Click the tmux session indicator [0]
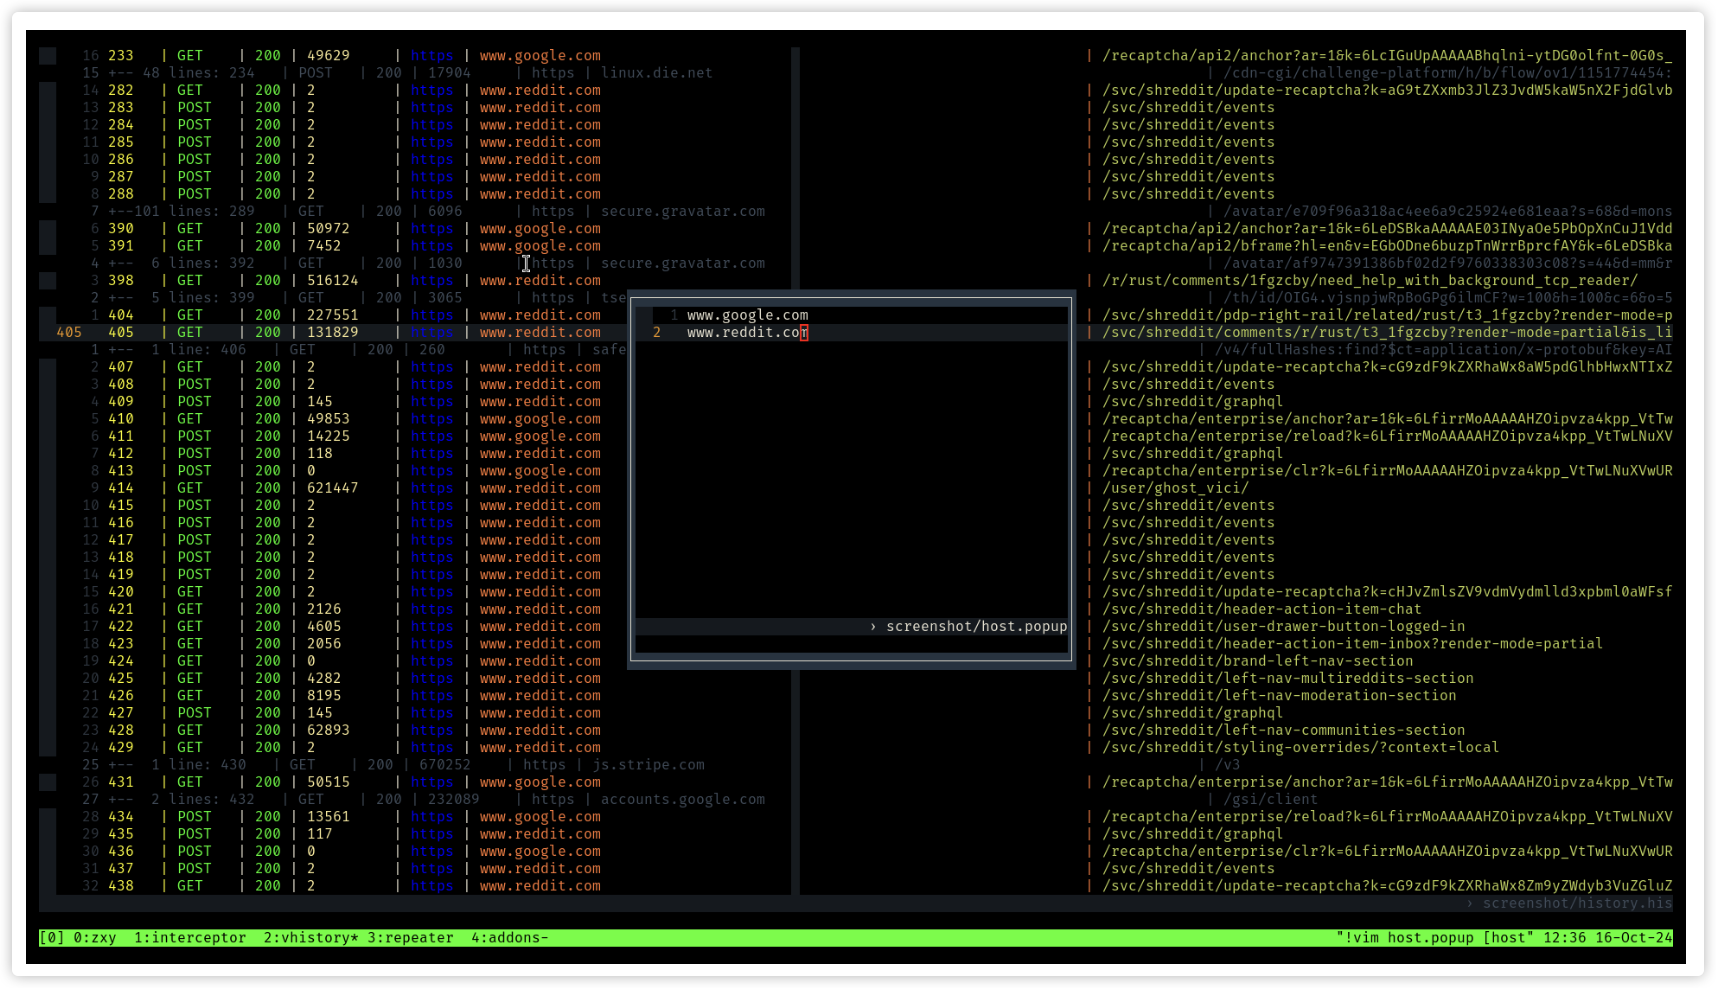 coord(52,938)
